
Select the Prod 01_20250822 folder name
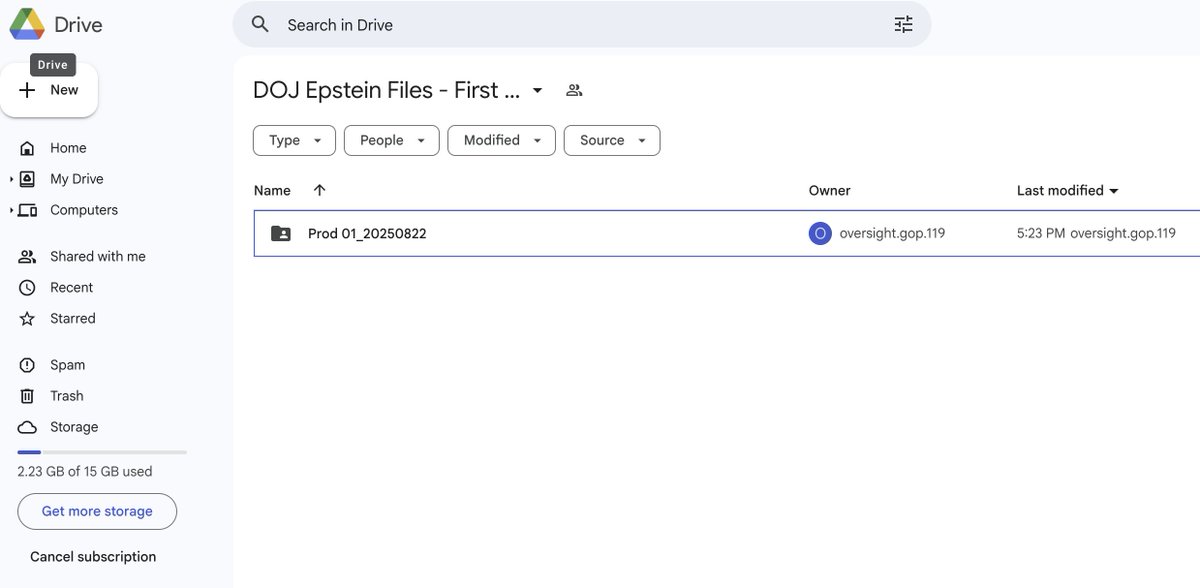coord(367,234)
